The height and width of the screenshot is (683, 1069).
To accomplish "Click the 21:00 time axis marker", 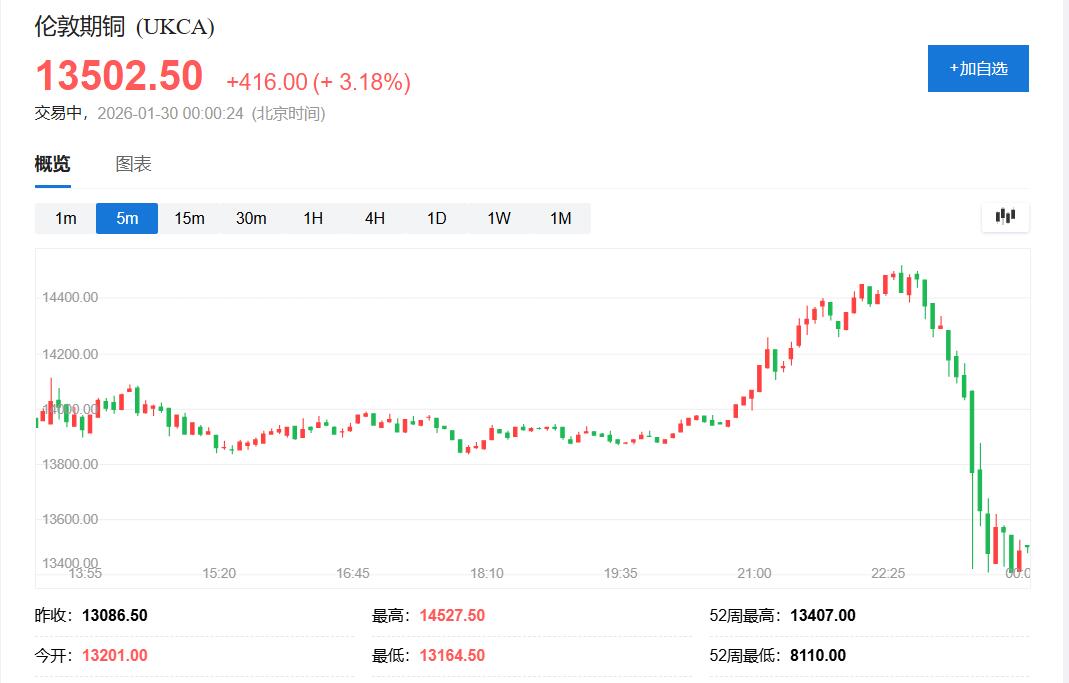I will pos(754,573).
